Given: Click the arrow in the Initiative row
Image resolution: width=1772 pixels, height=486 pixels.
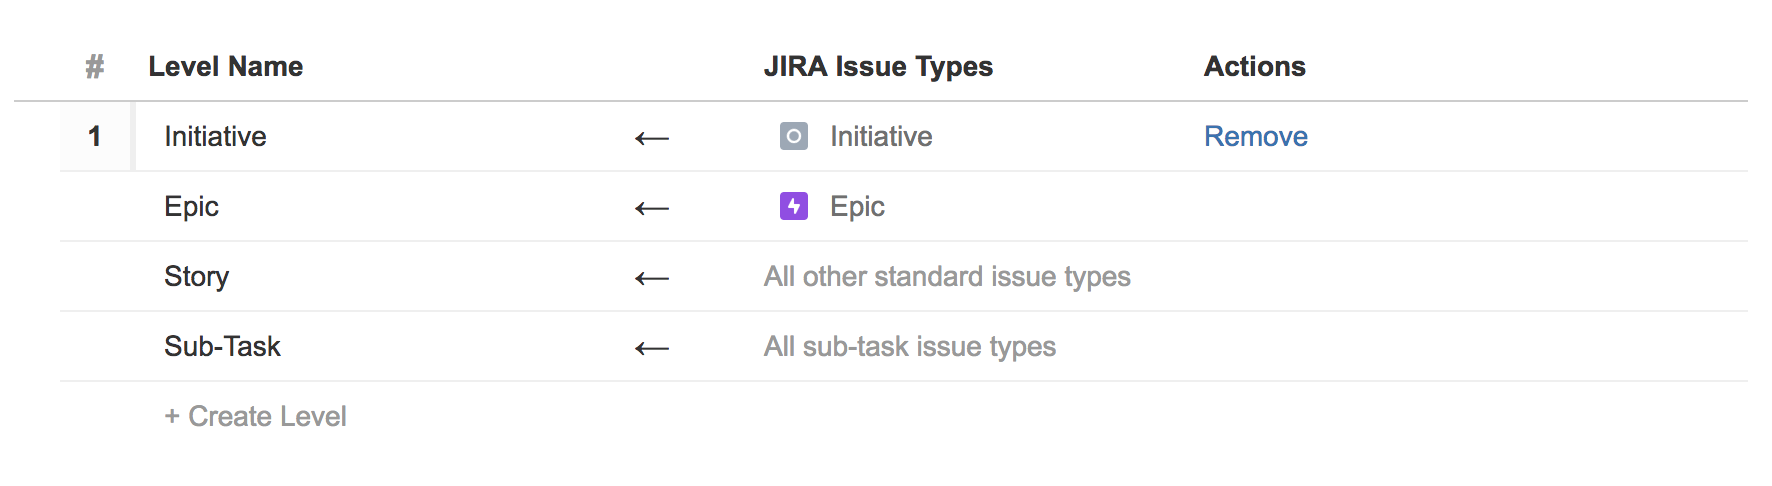Looking at the screenshot, I should click(652, 138).
